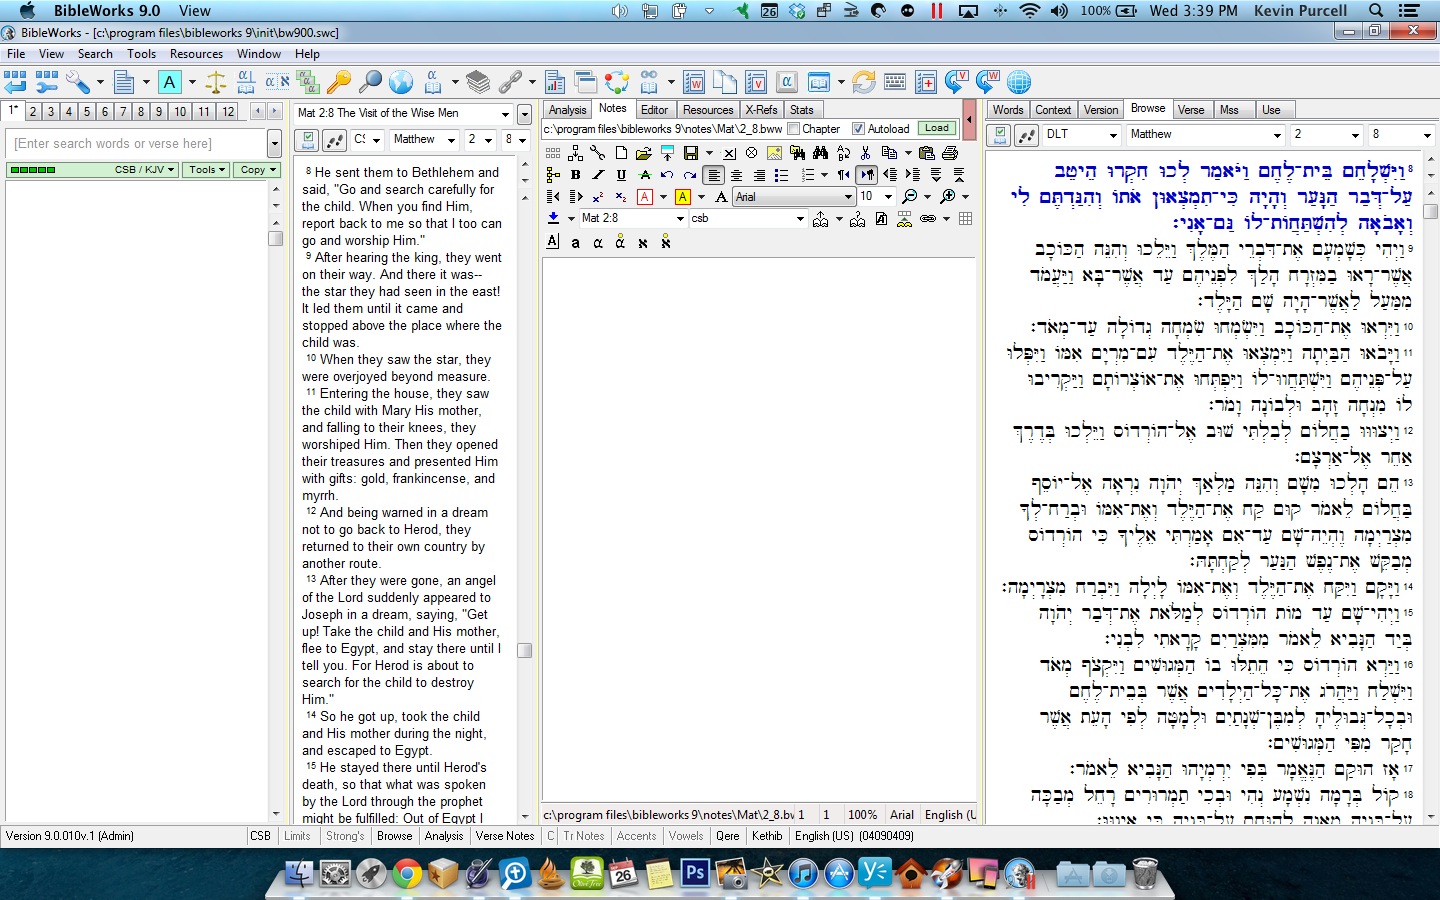Screen dimensions: 1440x900
Task: Click the open folder icon in notes toolbar
Action: (x=643, y=153)
